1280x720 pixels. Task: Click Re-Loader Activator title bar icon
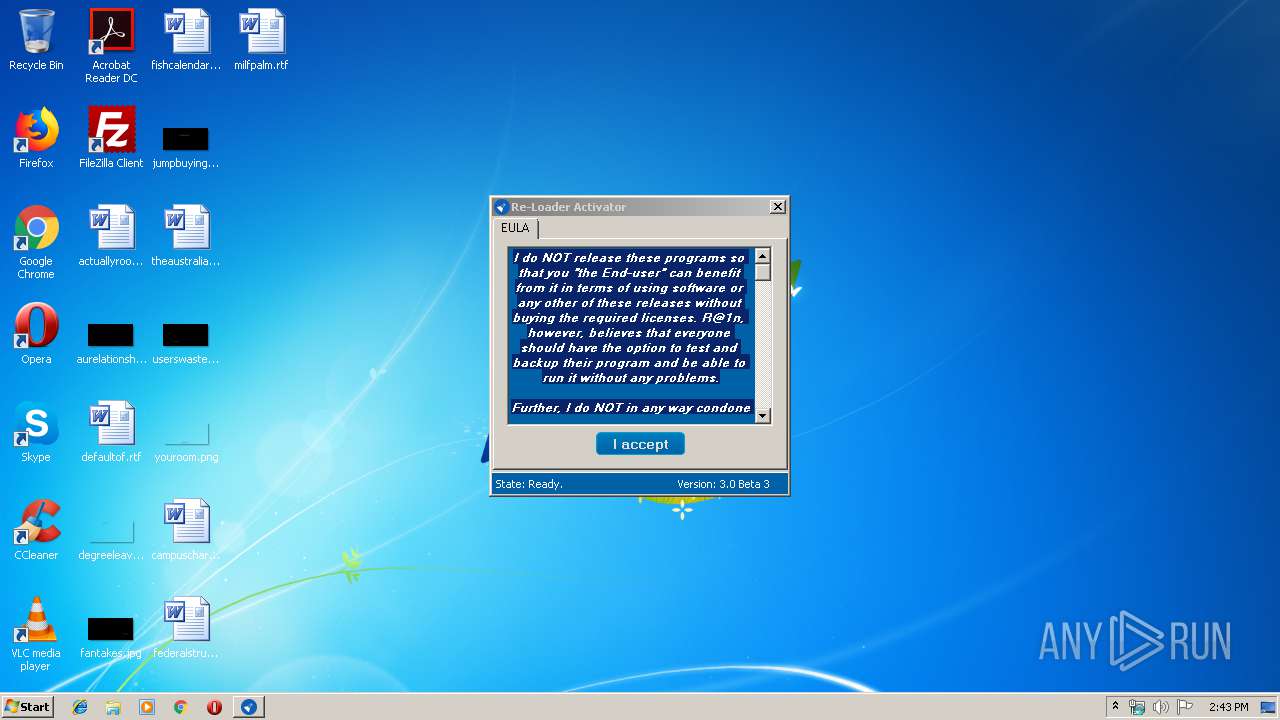click(x=502, y=207)
